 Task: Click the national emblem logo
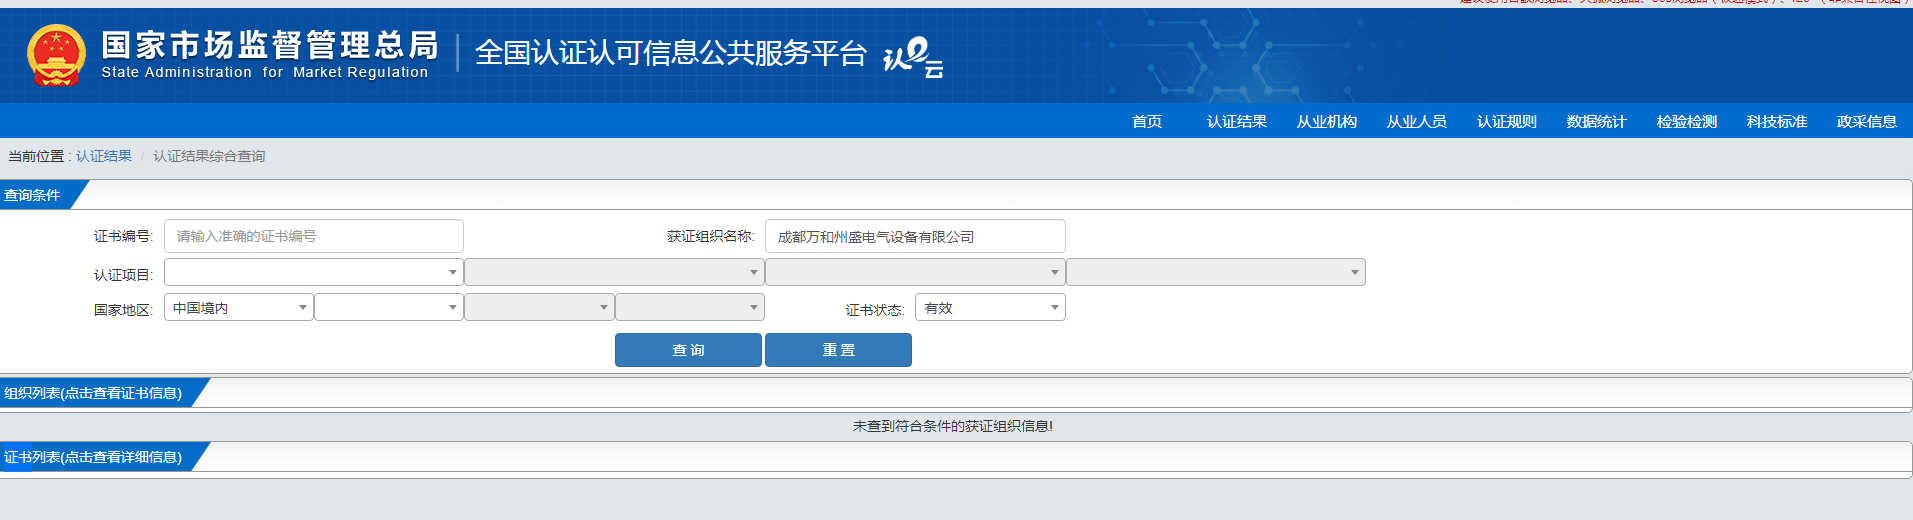56,55
